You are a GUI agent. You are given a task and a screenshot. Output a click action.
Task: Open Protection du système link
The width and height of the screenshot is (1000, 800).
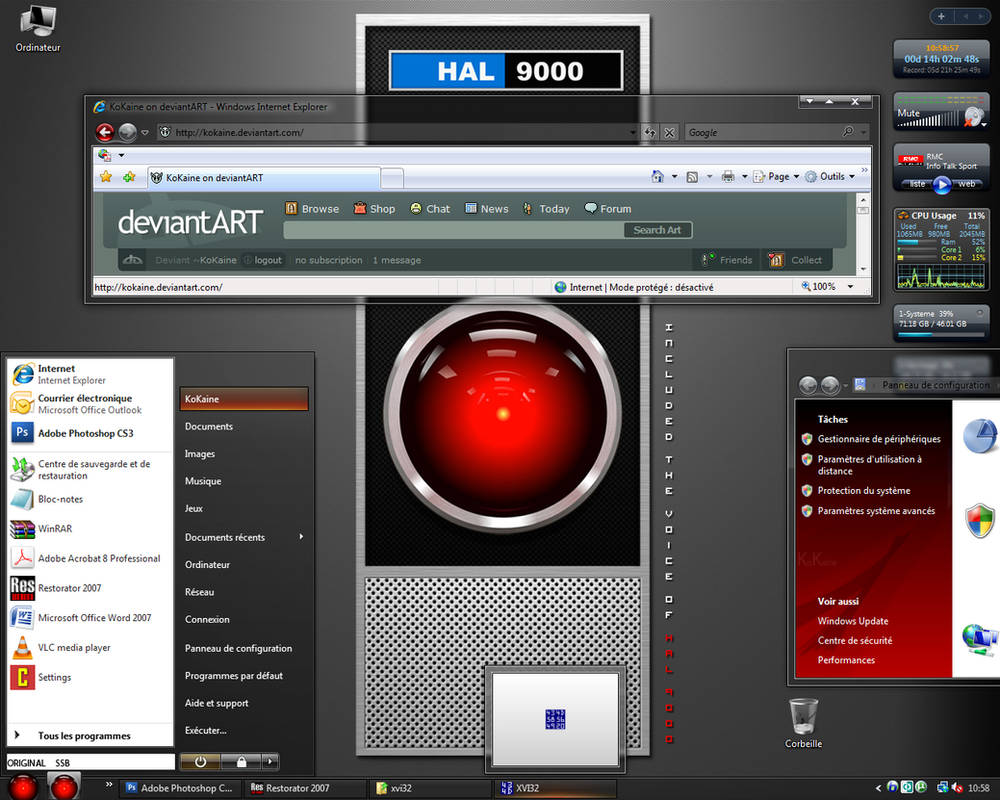point(864,491)
